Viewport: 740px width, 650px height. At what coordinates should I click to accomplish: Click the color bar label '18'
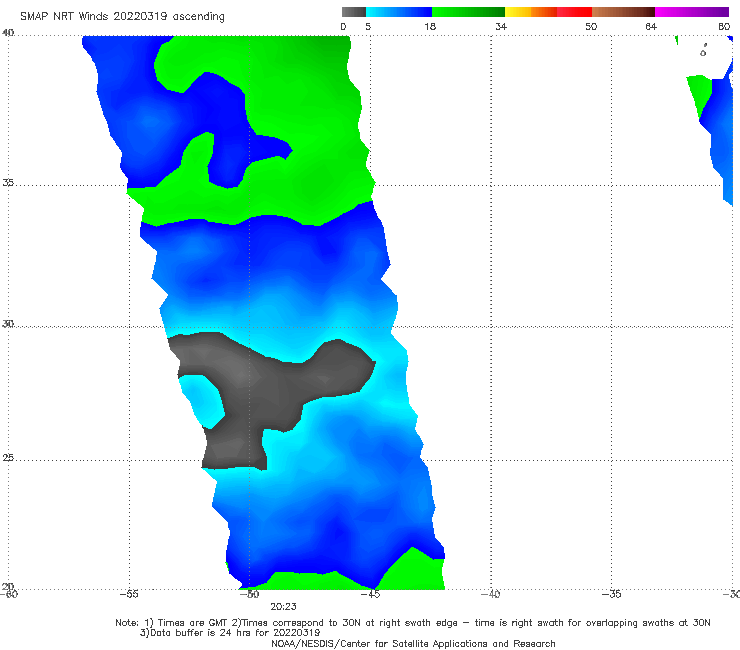click(430, 26)
